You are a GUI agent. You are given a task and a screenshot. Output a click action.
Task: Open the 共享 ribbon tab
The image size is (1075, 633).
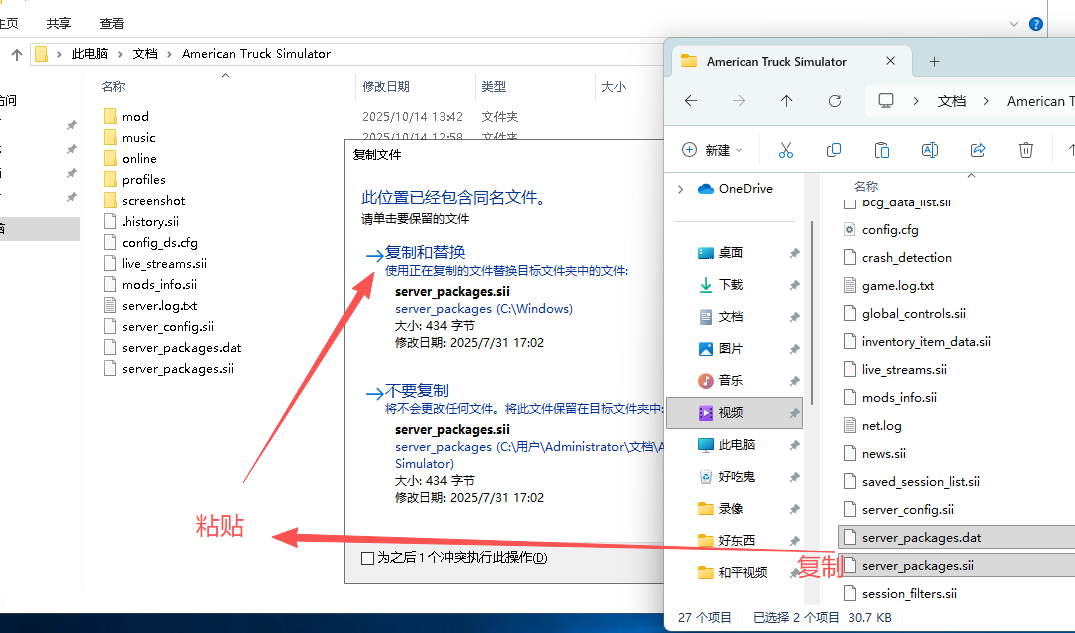click(59, 23)
